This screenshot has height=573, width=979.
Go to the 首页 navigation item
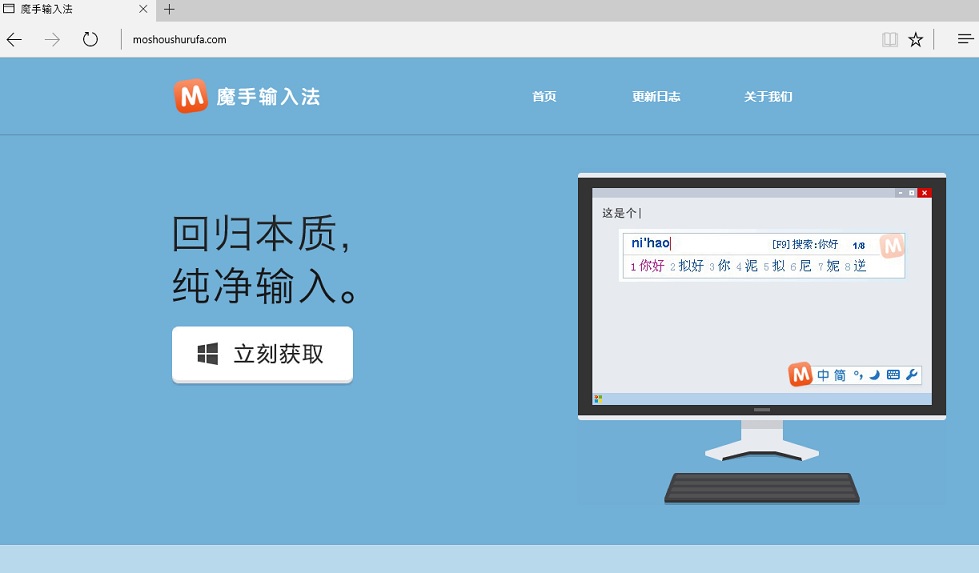[x=544, y=97]
